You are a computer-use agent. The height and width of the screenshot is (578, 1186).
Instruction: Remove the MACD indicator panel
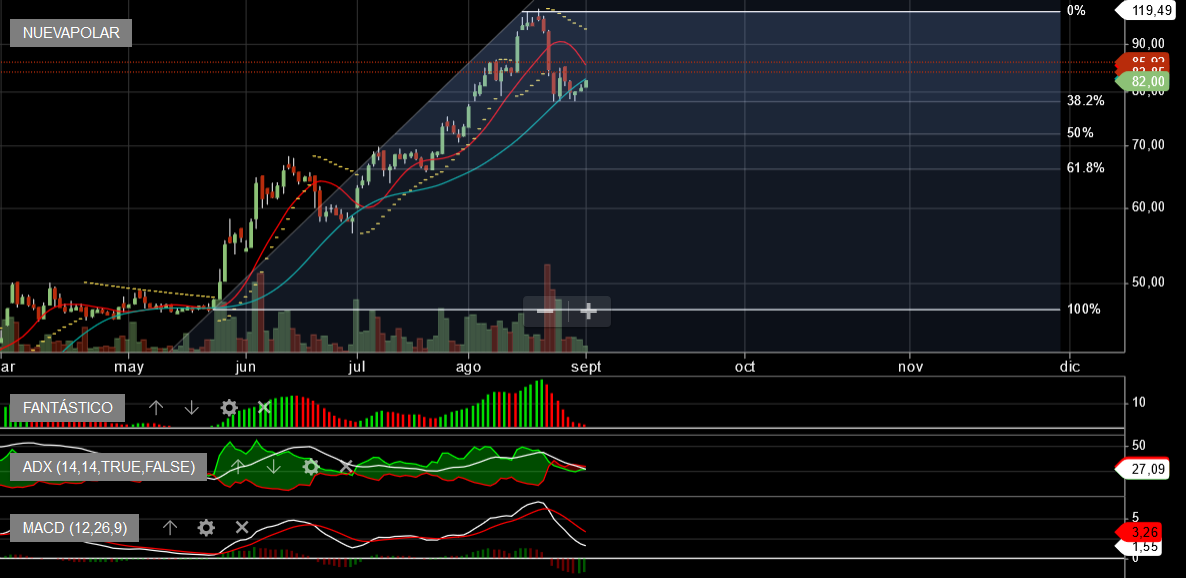tap(242, 527)
